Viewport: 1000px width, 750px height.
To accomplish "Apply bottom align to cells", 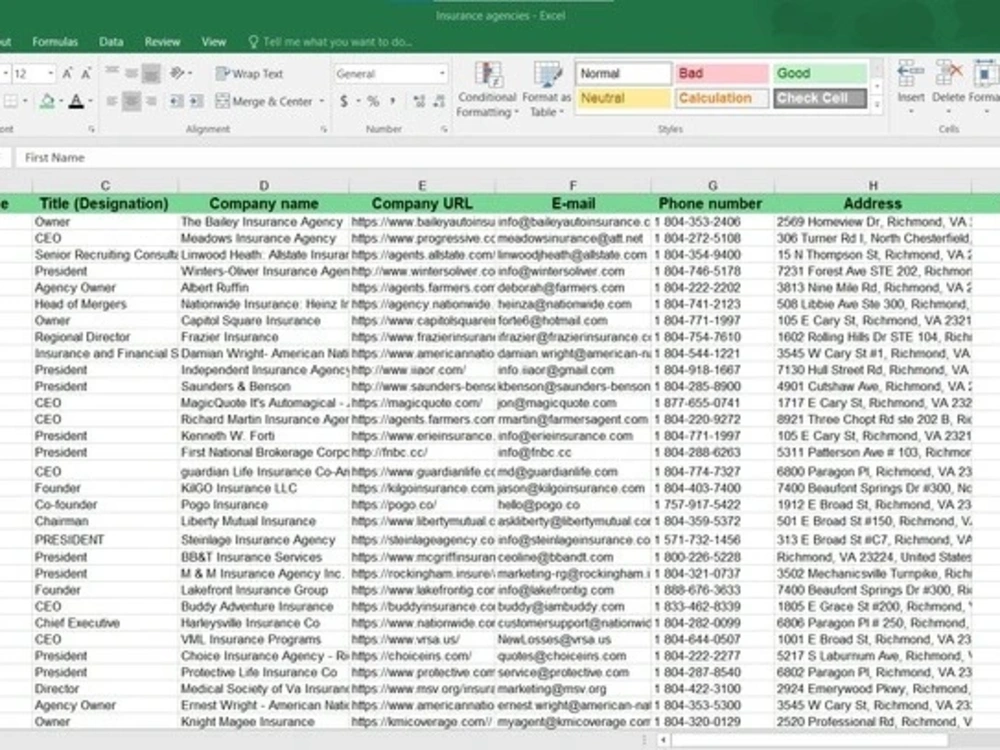I will [x=151, y=73].
